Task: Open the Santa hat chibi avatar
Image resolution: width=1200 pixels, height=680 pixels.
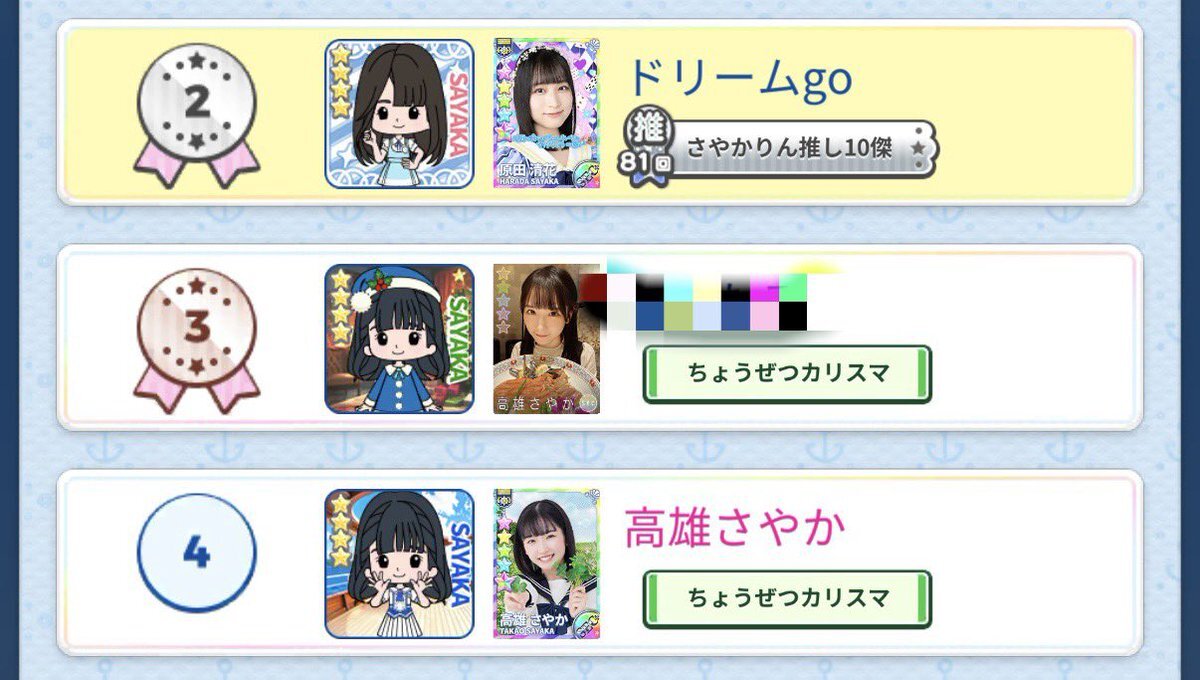Action: (x=399, y=339)
